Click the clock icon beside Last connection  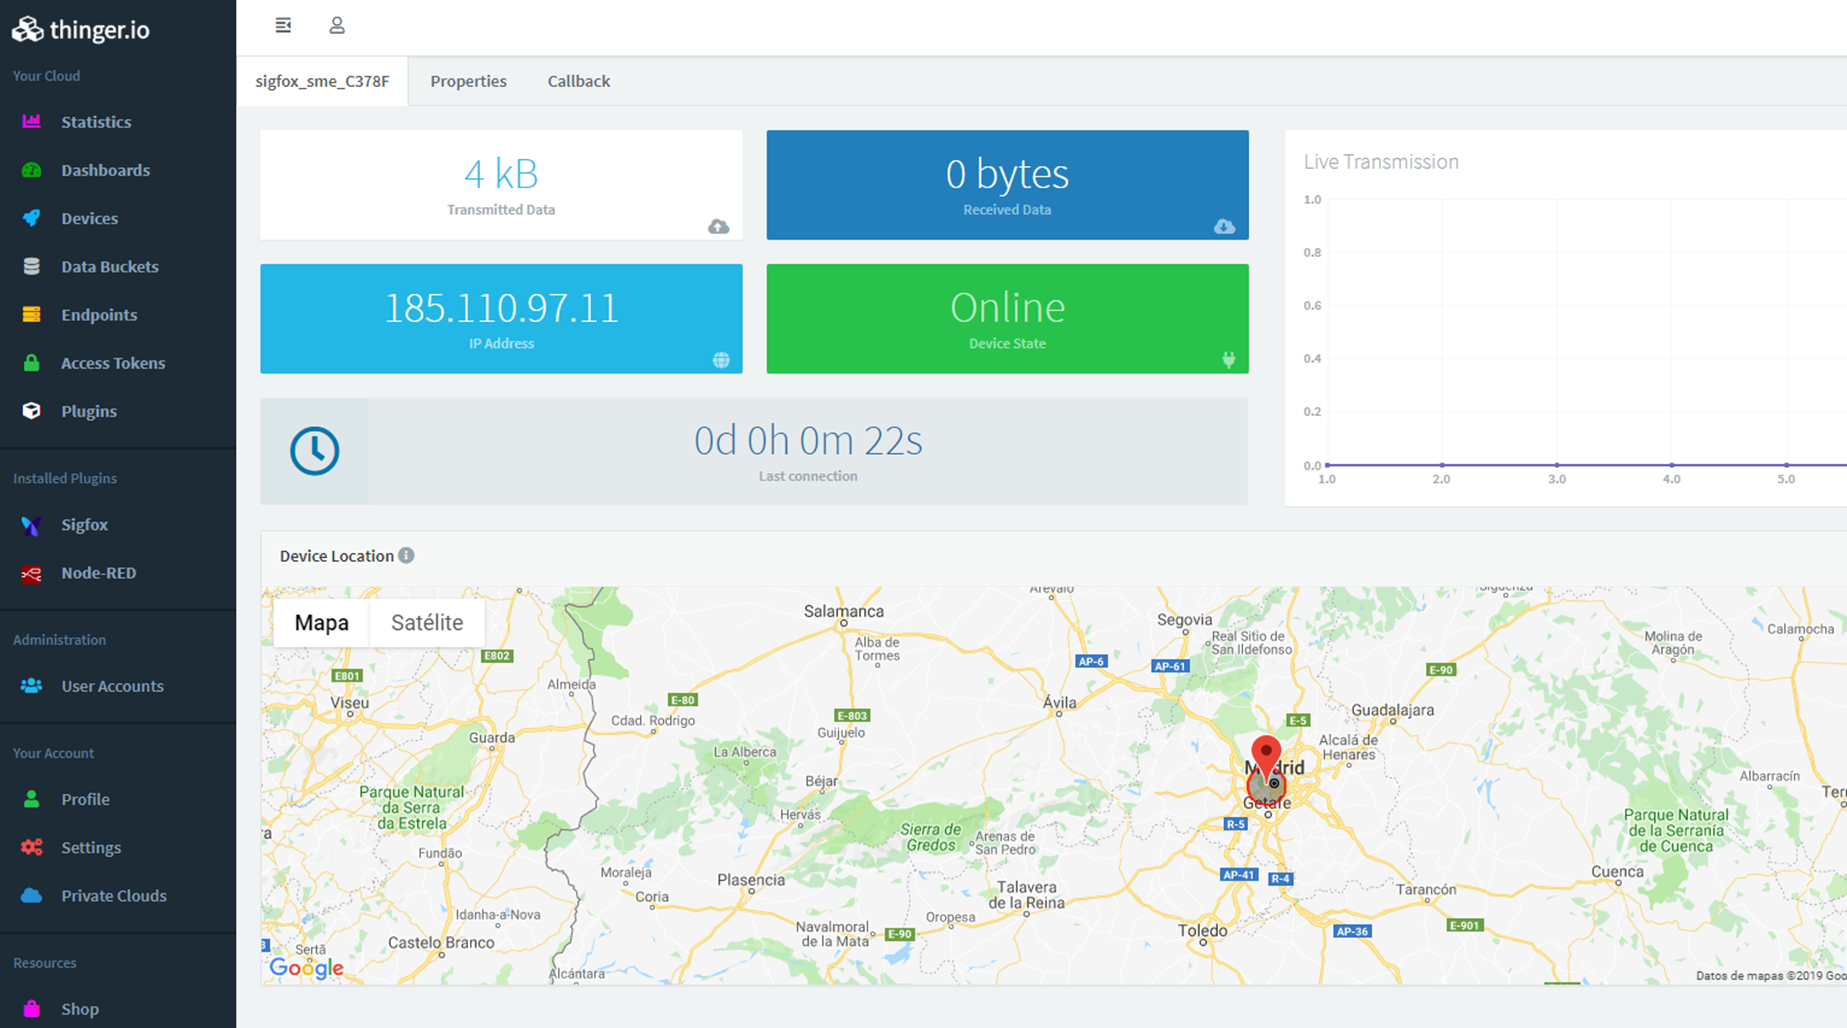314,451
